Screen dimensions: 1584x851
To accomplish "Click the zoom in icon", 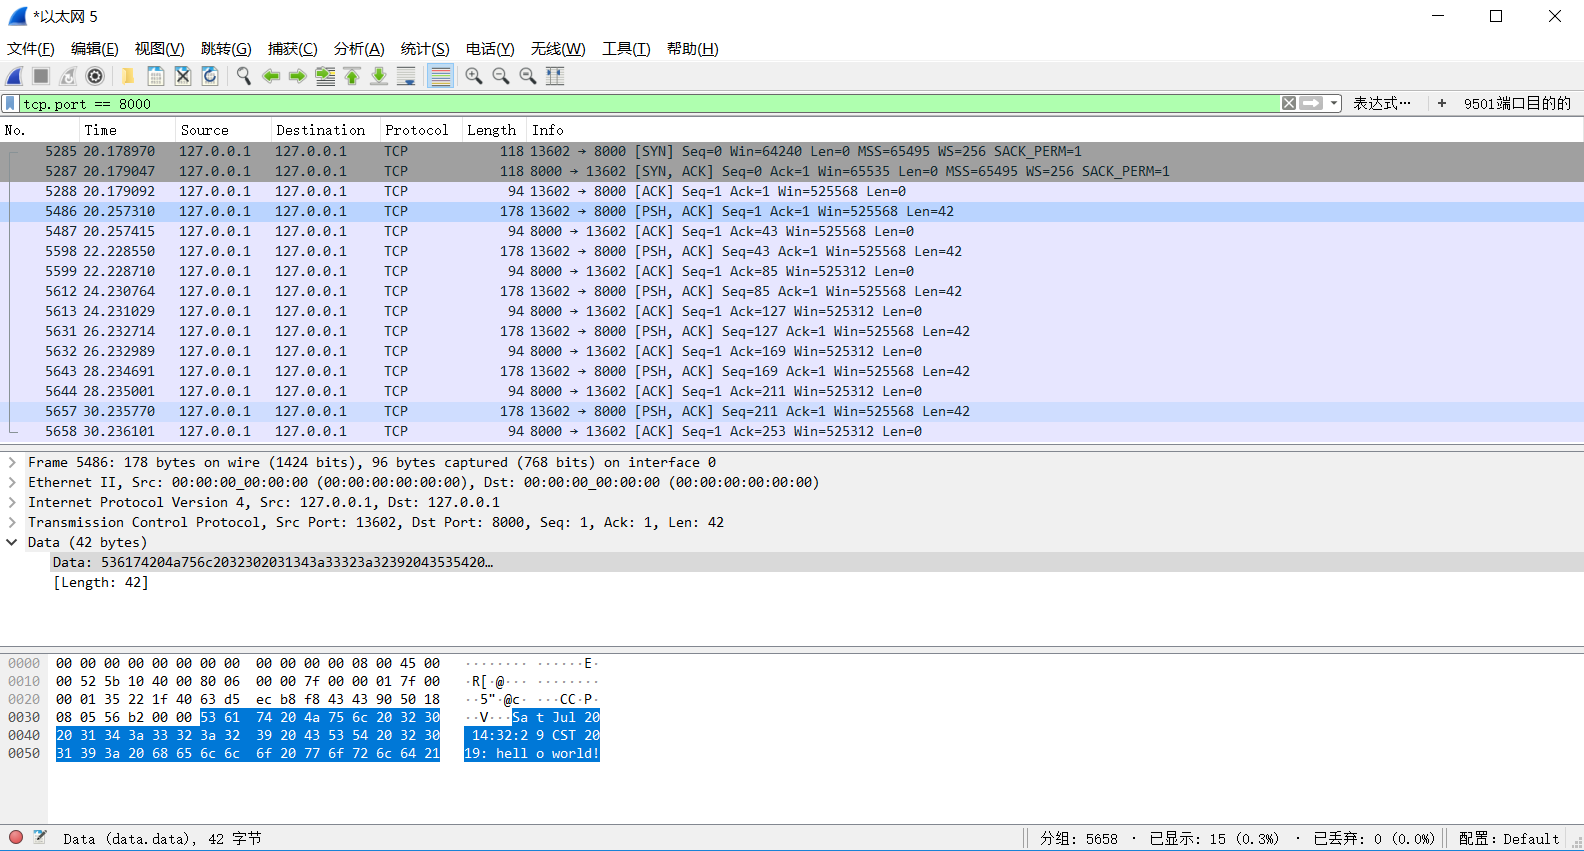I will 474,76.
